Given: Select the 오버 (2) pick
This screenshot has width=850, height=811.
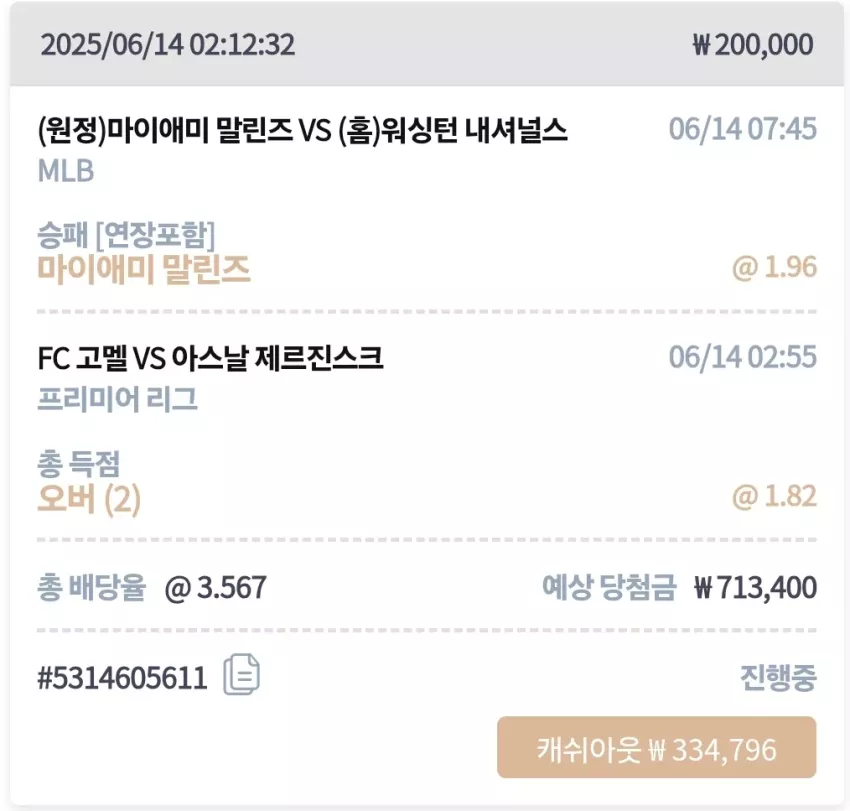Looking at the screenshot, I should [89, 499].
